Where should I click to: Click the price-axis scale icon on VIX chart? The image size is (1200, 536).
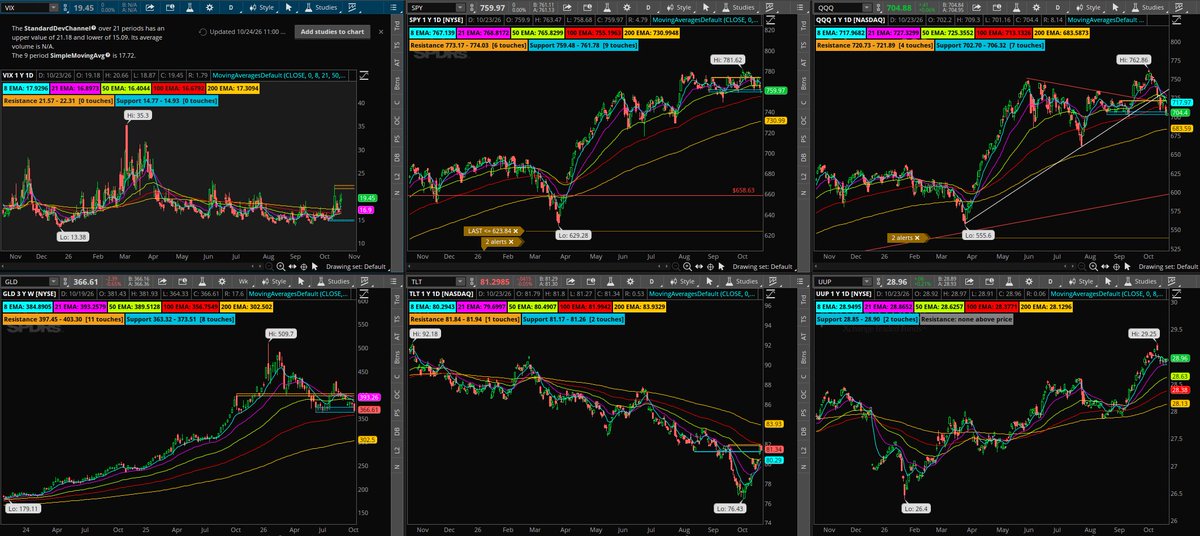364,75
